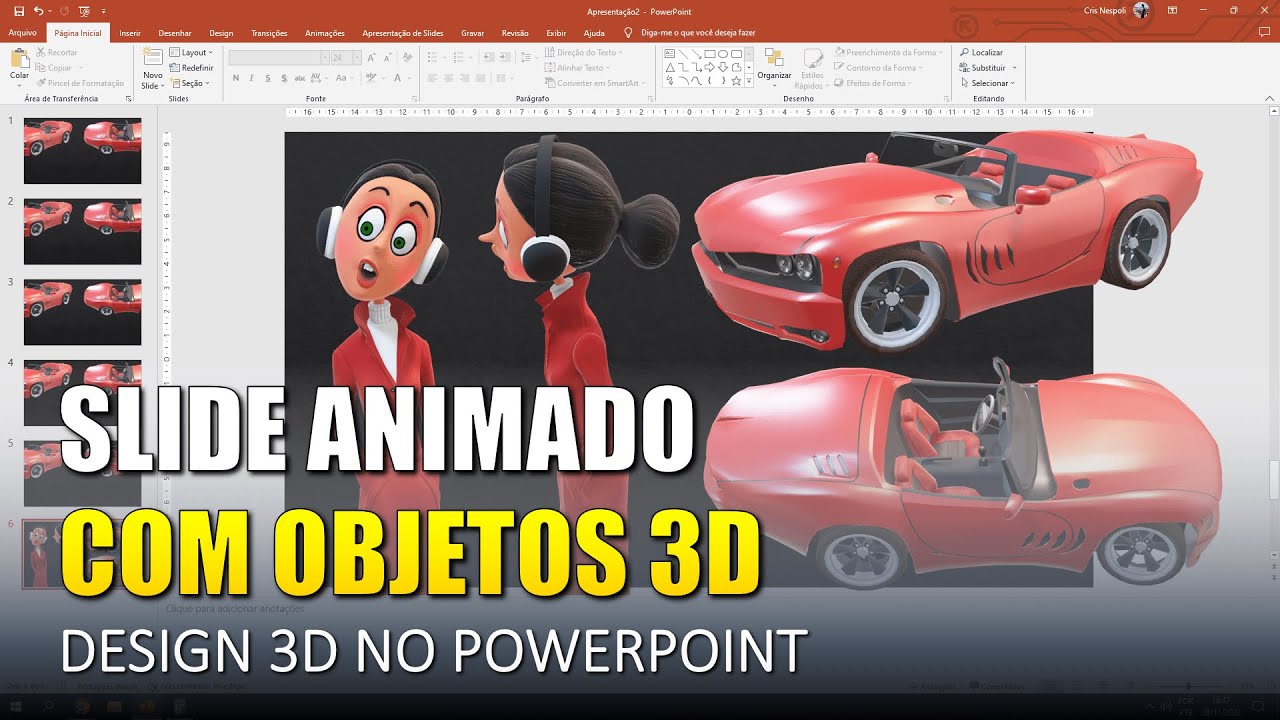1280x720 pixels.
Task: Open the Organizar arrange dropdown
Action: coord(774,68)
